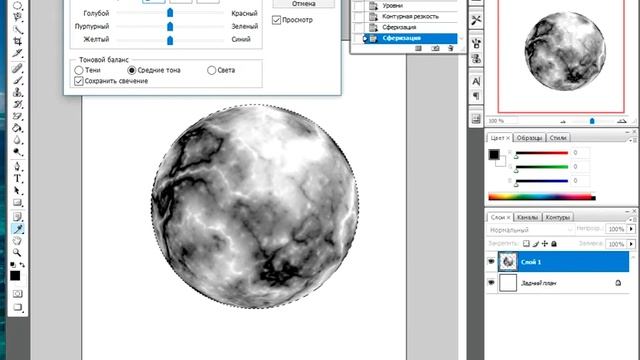Click the Отмена button
The height and width of the screenshot is (360, 640).
click(x=304, y=4)
